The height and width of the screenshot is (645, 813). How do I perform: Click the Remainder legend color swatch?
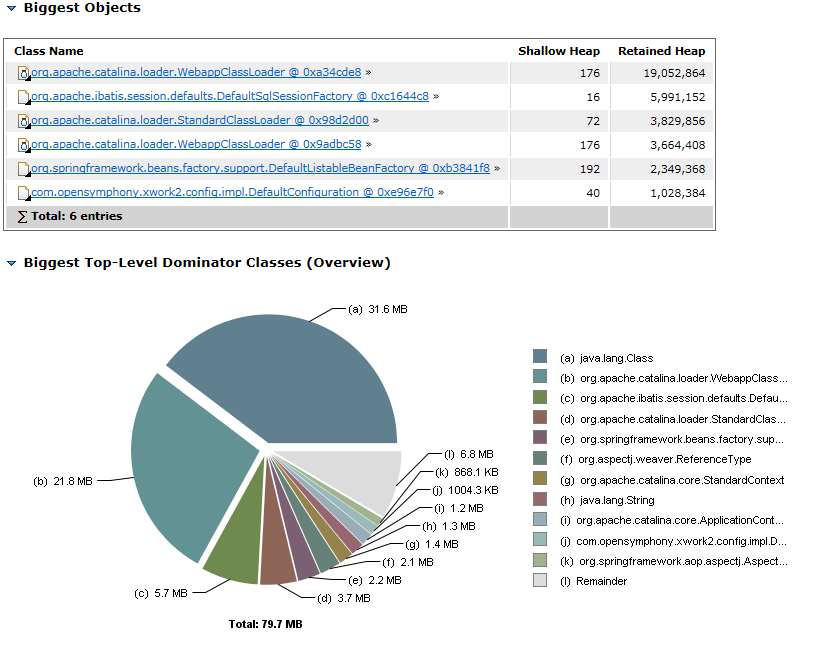(x=540, y=580)
